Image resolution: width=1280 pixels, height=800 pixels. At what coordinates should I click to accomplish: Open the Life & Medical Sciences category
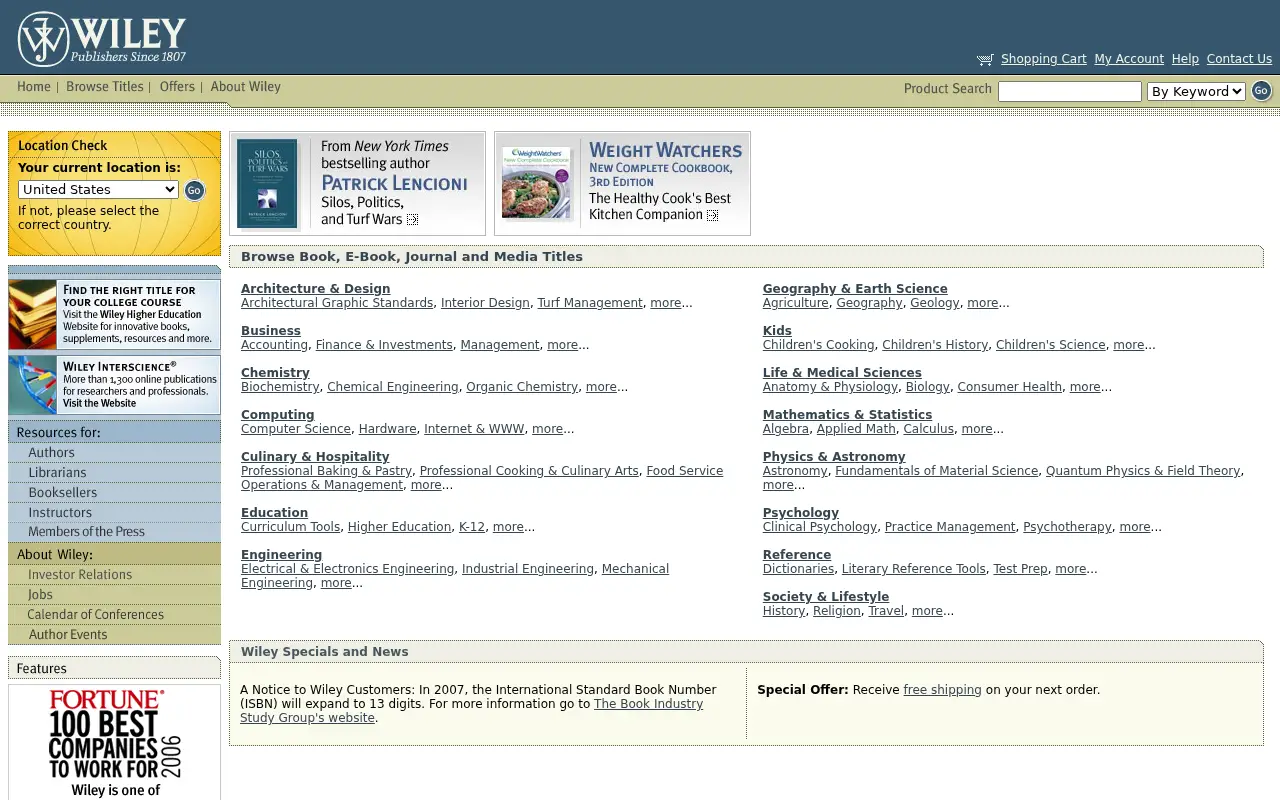point(842,373)
